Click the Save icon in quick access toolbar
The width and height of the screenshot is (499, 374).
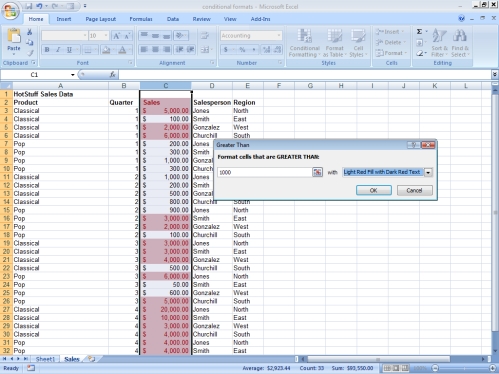tap(29, 6)
